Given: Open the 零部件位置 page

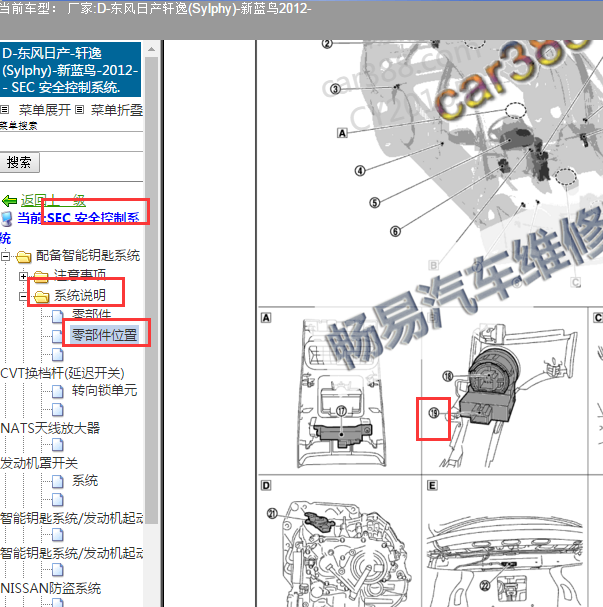Looking at the screenshot, I should tap(104, 335).
